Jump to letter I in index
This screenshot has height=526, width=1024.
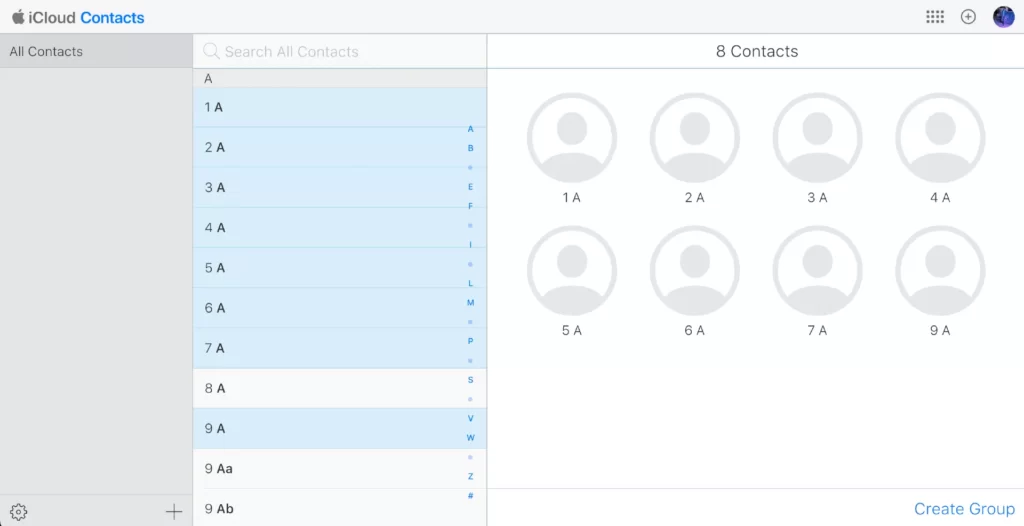pos(470,245)
